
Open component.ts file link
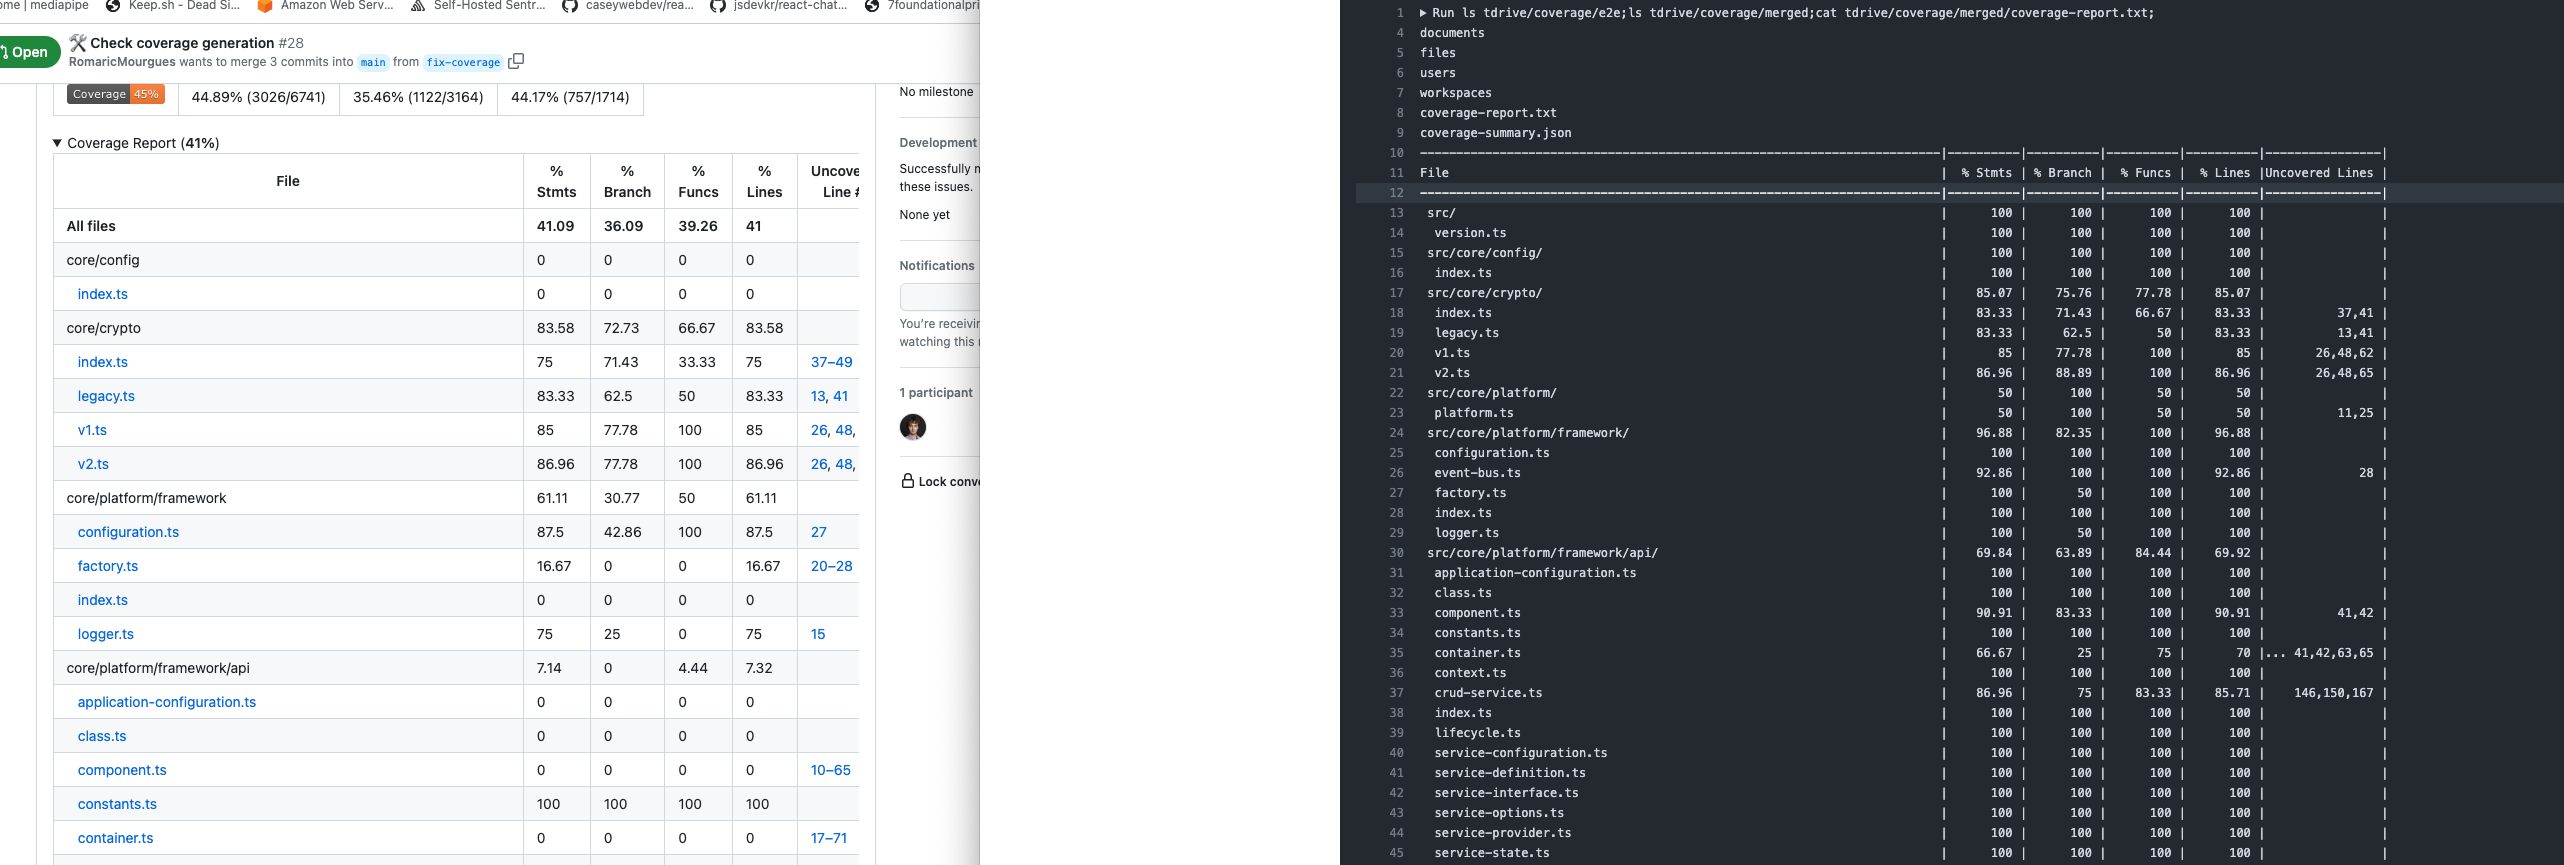point(122,770)
